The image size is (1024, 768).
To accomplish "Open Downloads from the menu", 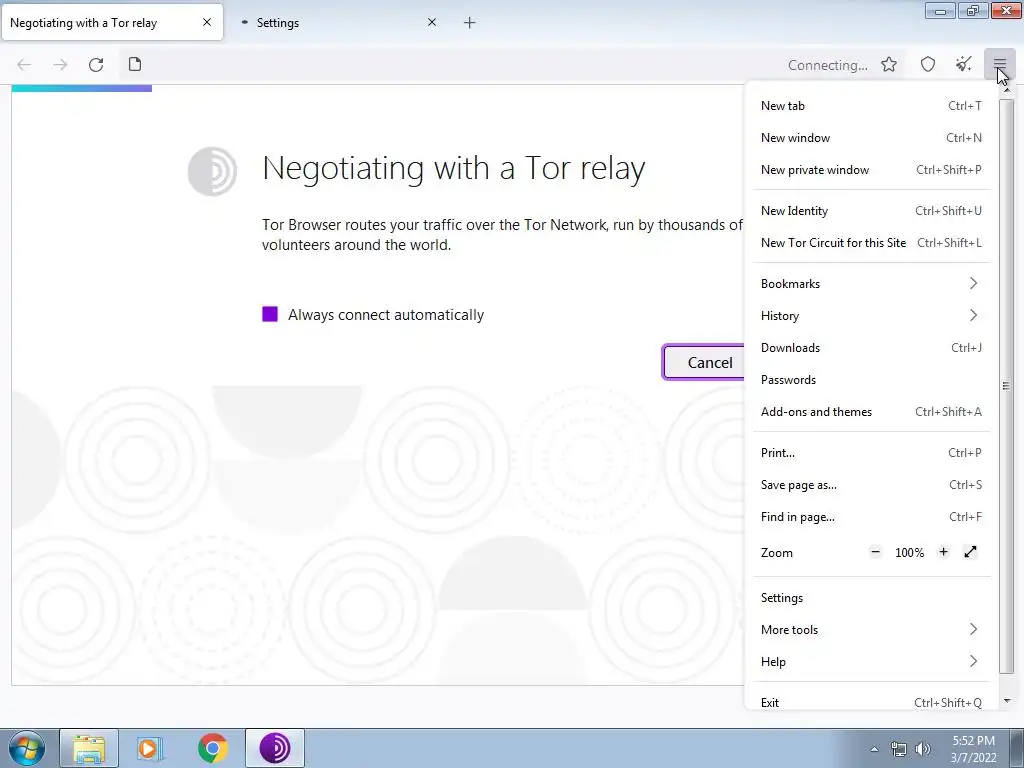I will tap(871, 347).
